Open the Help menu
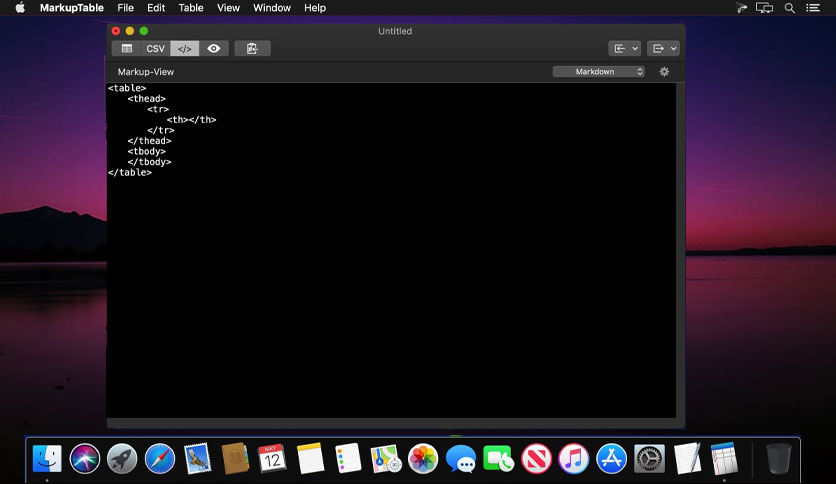The height and width of the screenshot is (484, 836). click(x=315, y=8)
